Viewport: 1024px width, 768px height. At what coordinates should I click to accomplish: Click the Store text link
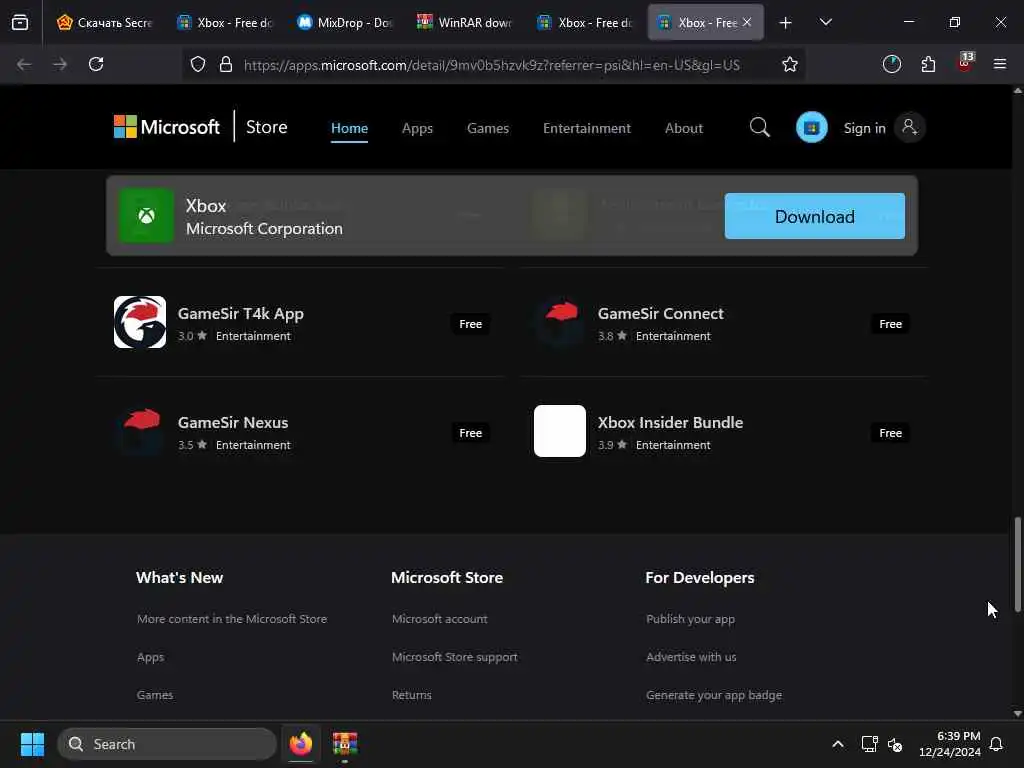click(266, 127)
